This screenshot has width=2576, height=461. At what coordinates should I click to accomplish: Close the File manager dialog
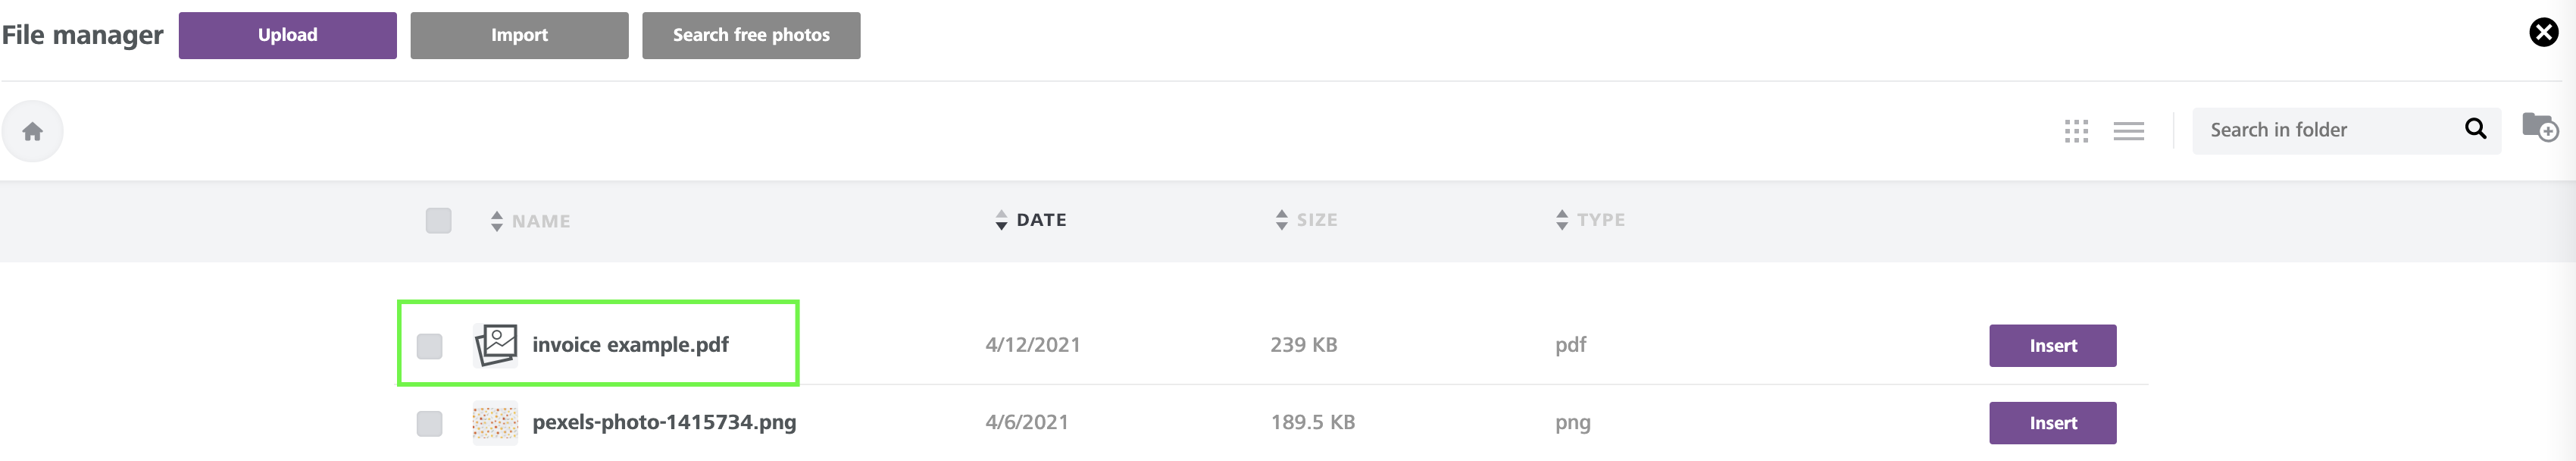[x=2543, y=32]
